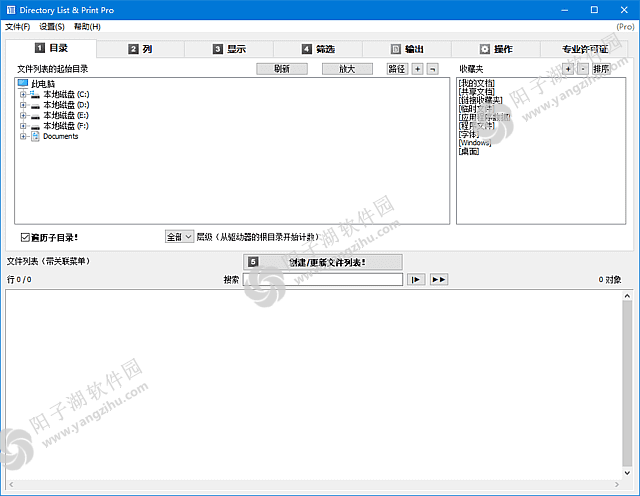Click the 本地磁盘 (C:) drive icon

click(x=35, y=94)
